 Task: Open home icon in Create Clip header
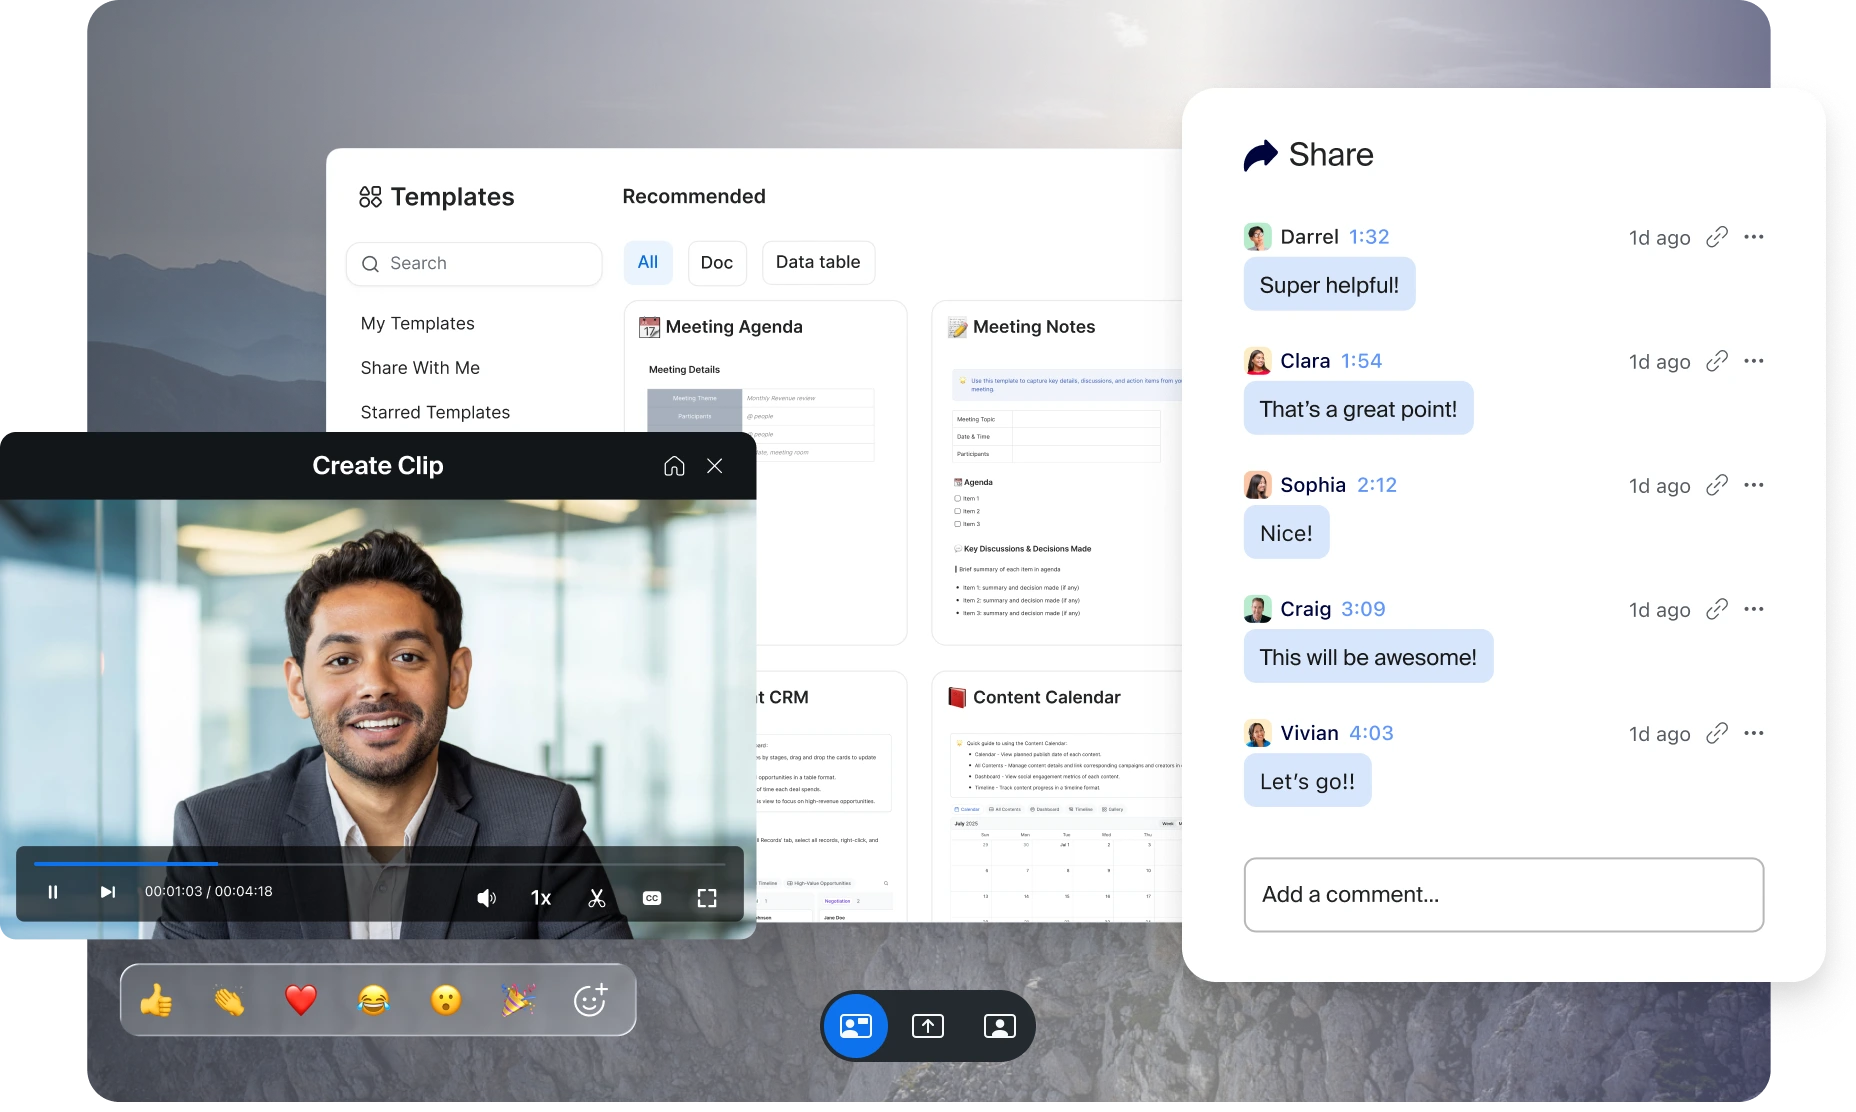click(x=674, y=466)
